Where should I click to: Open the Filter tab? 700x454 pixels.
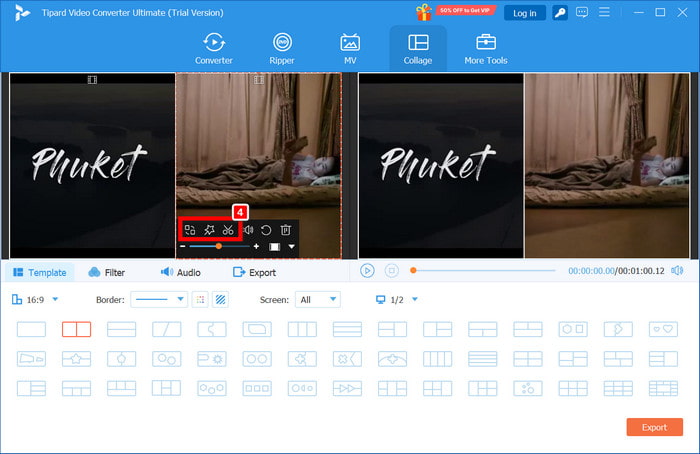point(107,272)
